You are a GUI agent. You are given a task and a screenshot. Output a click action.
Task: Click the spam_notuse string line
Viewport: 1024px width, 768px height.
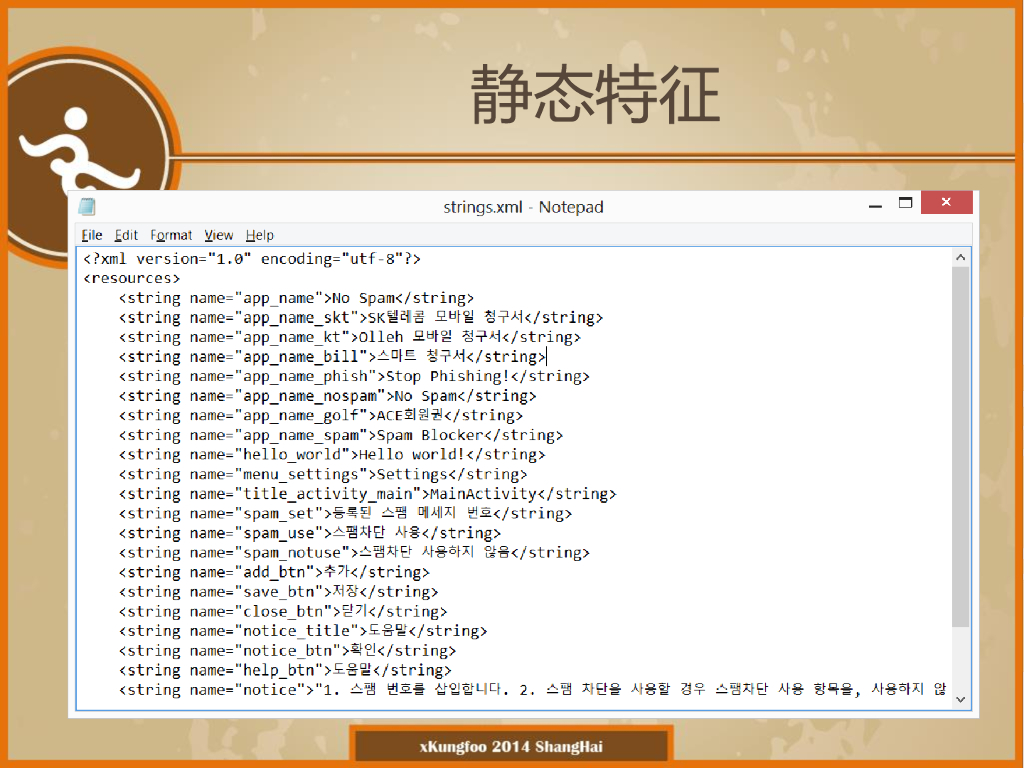pyautogui.click(x=354, y=553)
